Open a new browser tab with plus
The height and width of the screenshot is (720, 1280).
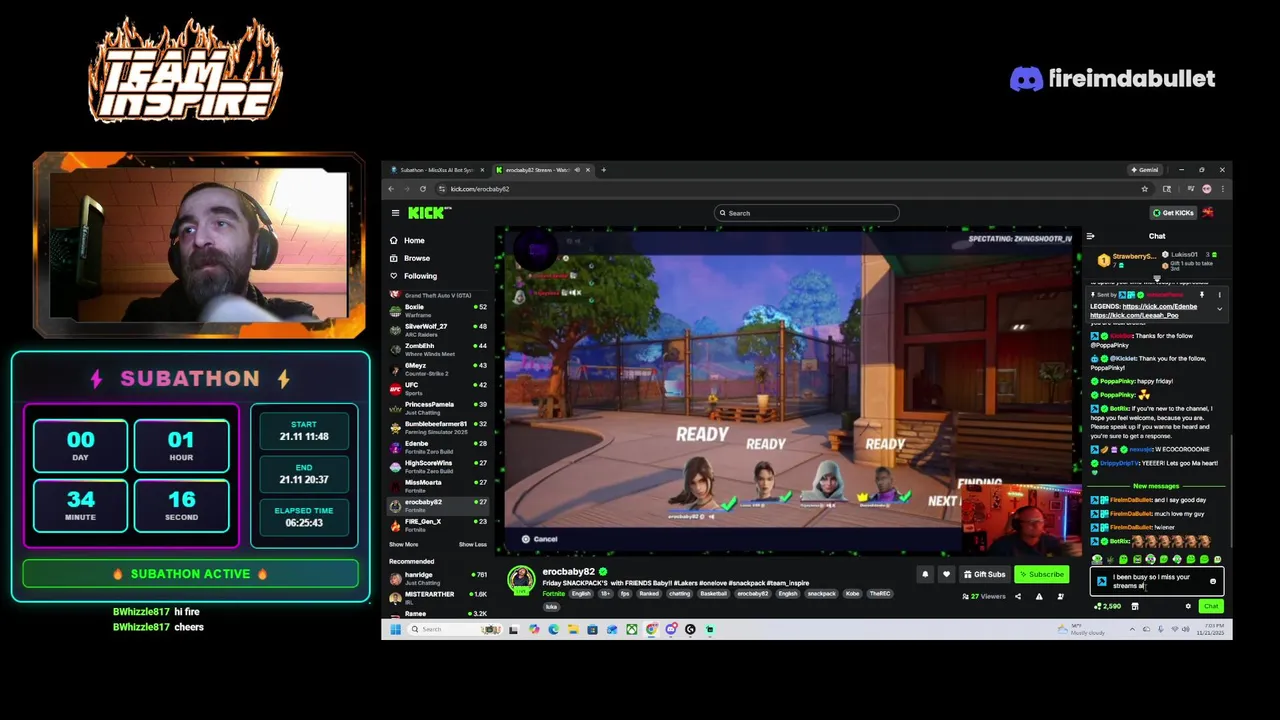603,170
